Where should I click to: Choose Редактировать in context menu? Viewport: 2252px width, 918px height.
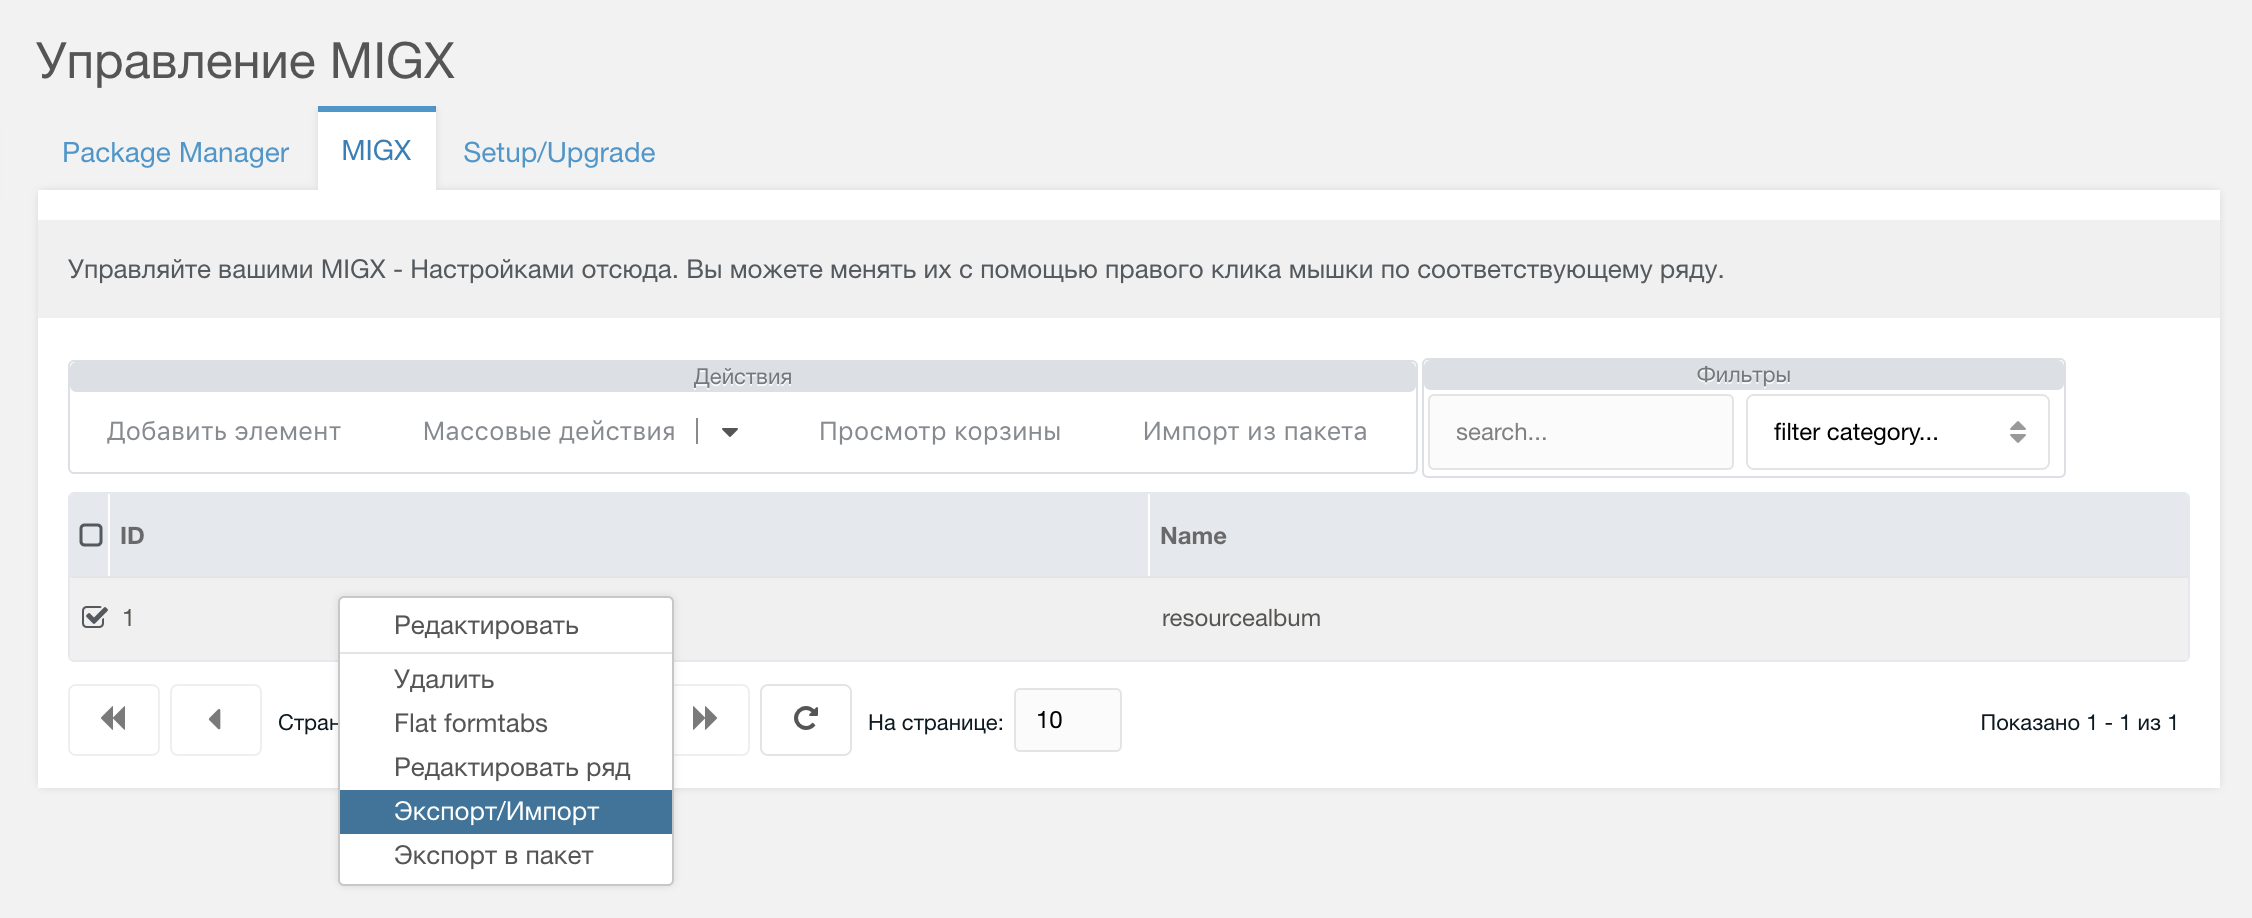[506, 625]
